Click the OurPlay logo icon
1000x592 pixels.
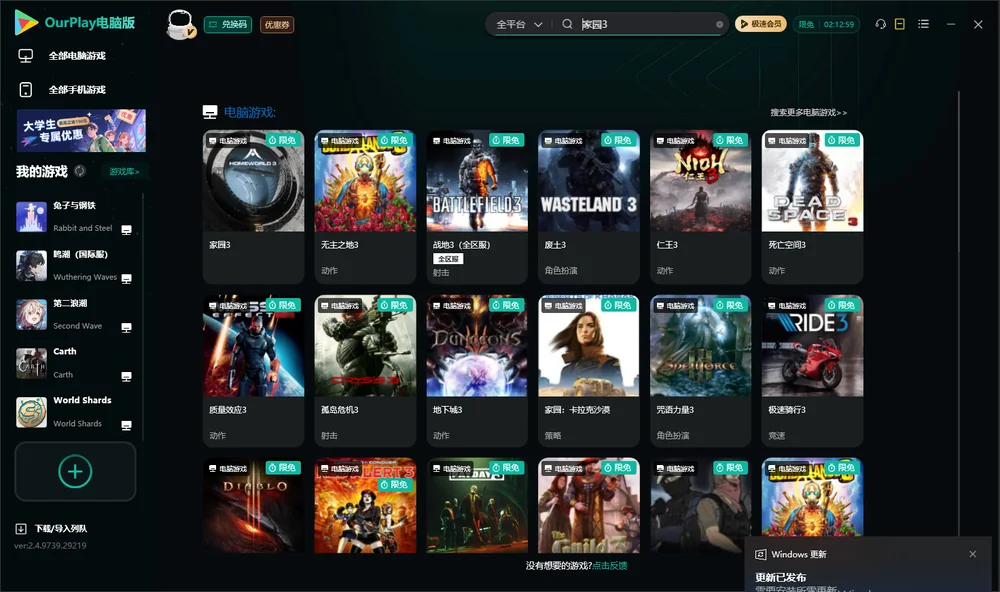26,23
